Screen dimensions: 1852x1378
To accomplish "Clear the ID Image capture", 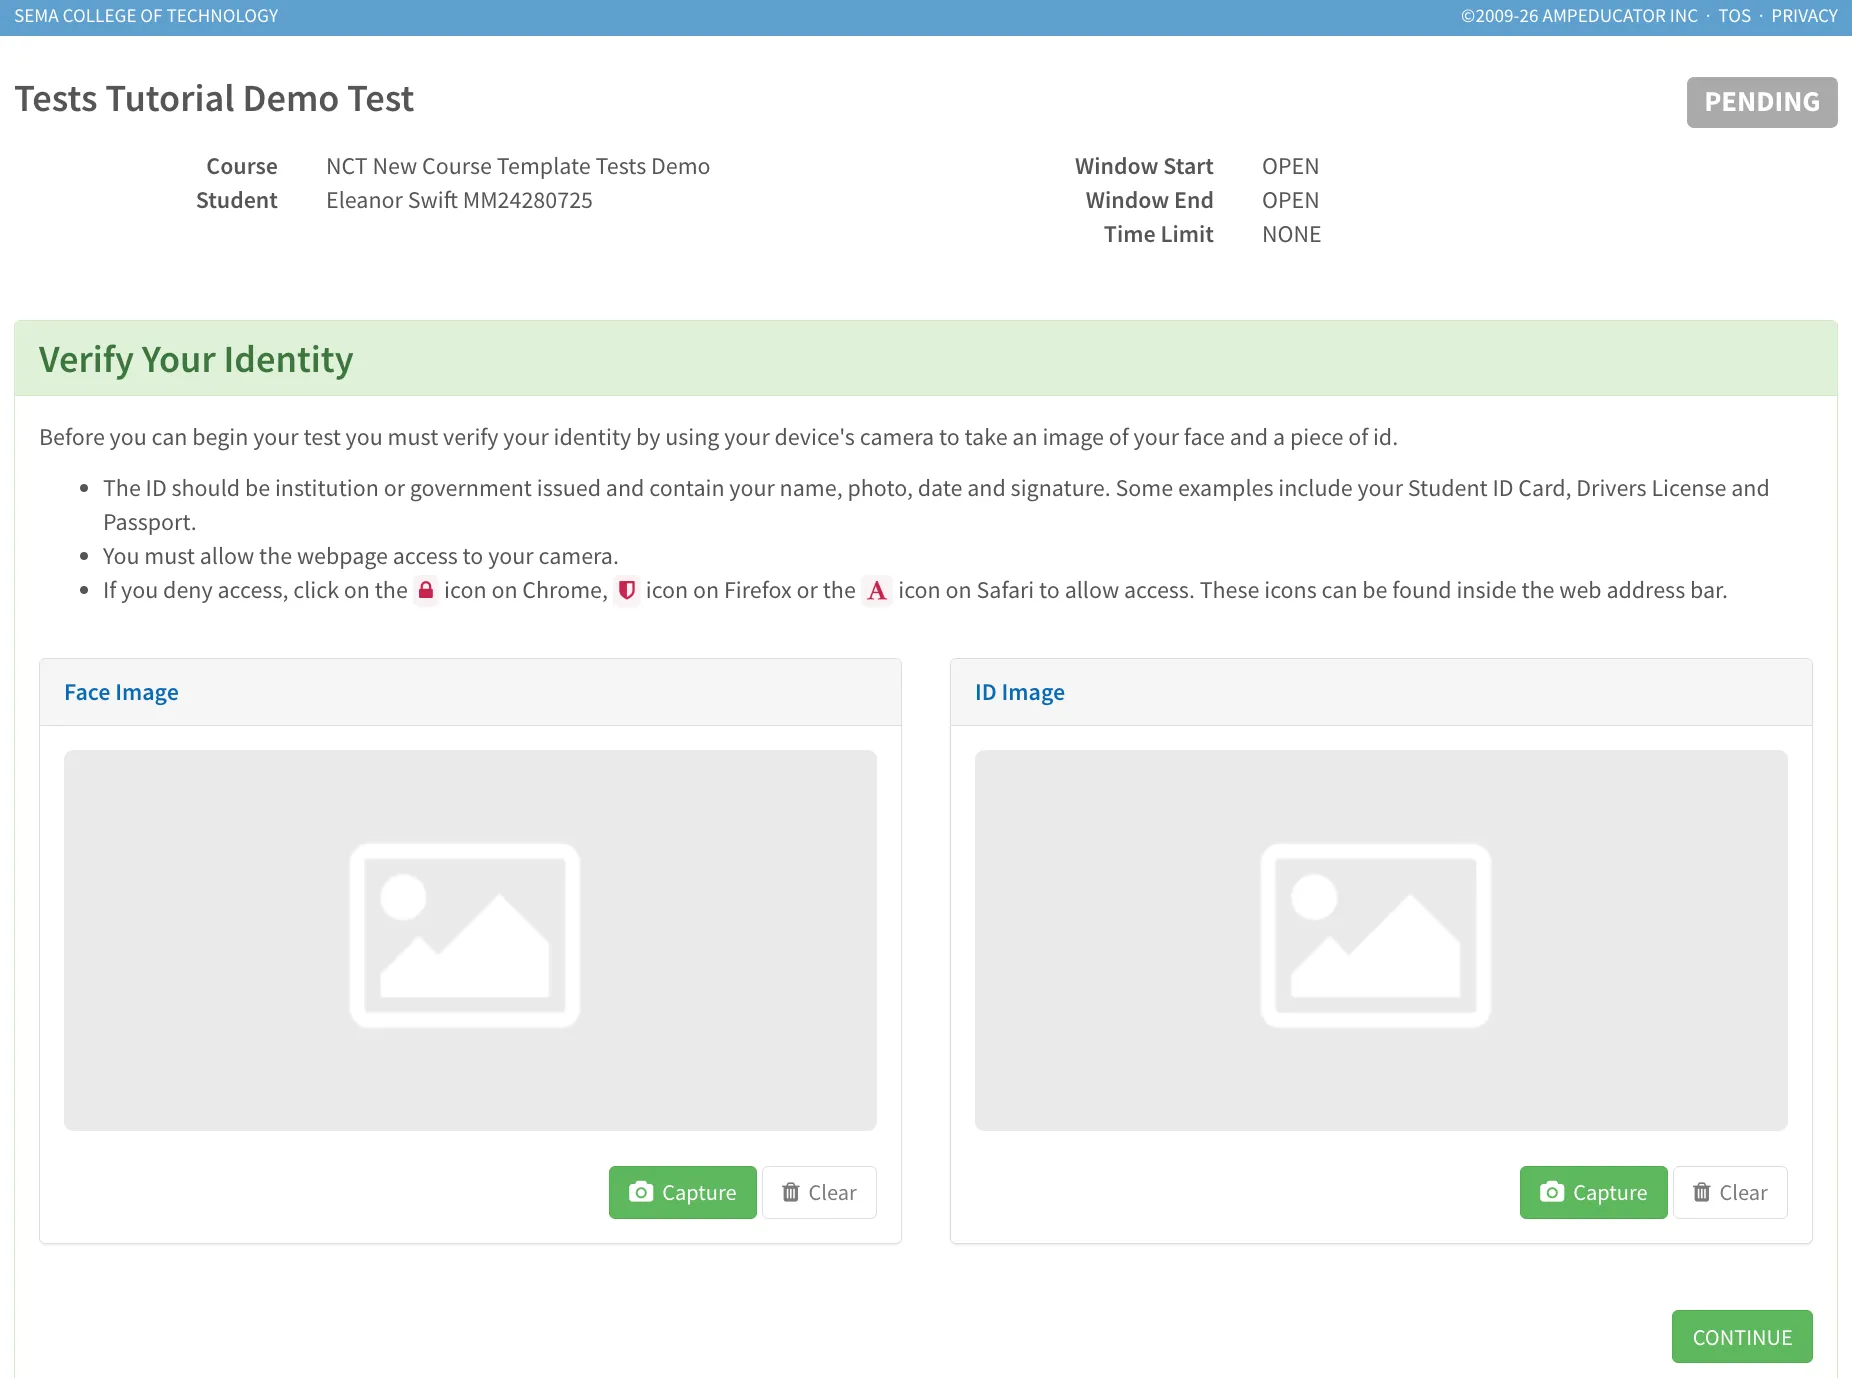I will tap(1730, 1192).
